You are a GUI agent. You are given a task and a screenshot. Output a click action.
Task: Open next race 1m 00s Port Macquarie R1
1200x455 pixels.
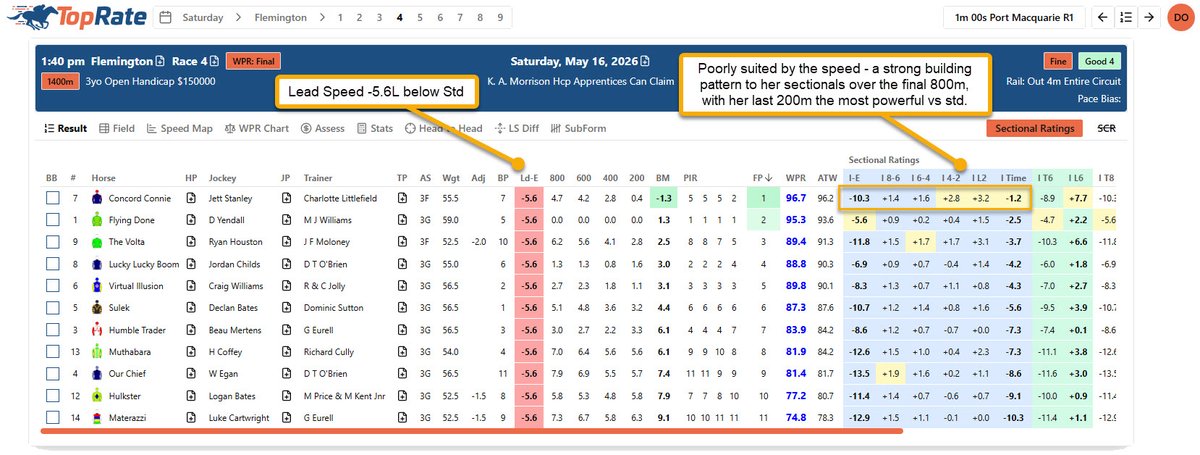point(1014,17)
